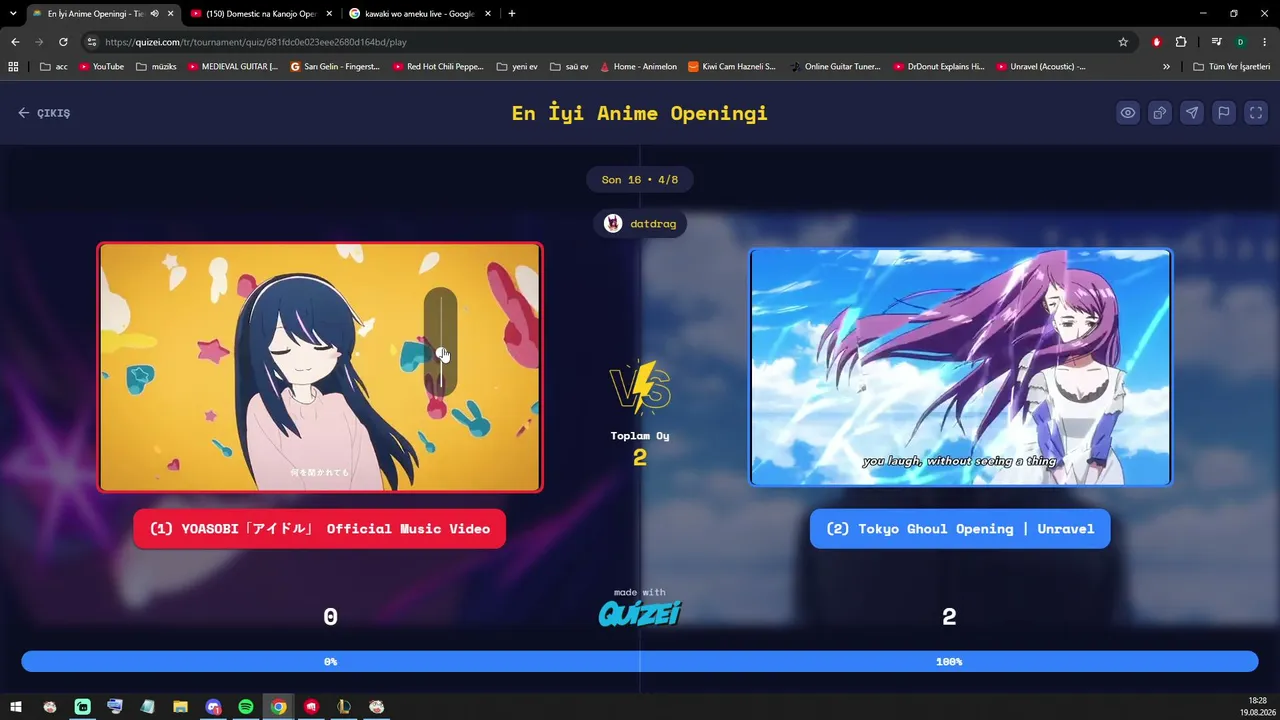Open the Extensions puzzle menu

click(x=1181, y=42)
